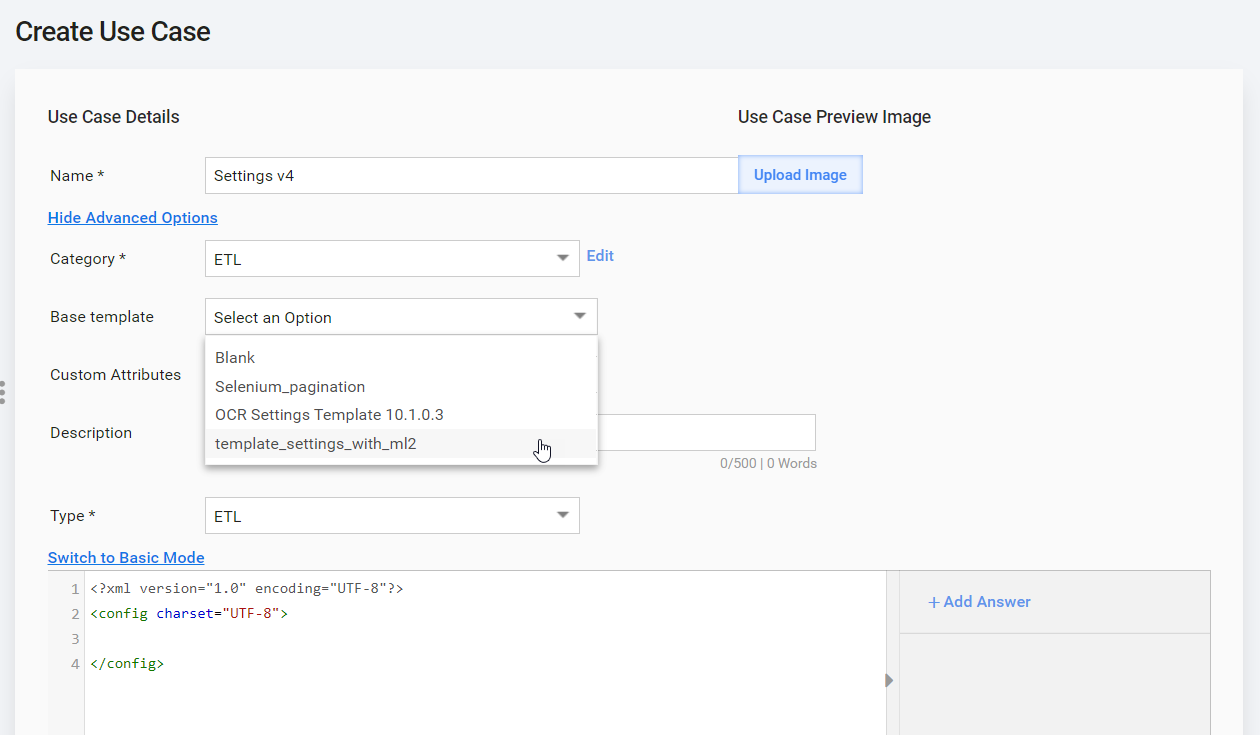The image size is (1260, 735).
Task: Open the Type dropdown
Action: [392, 516]
